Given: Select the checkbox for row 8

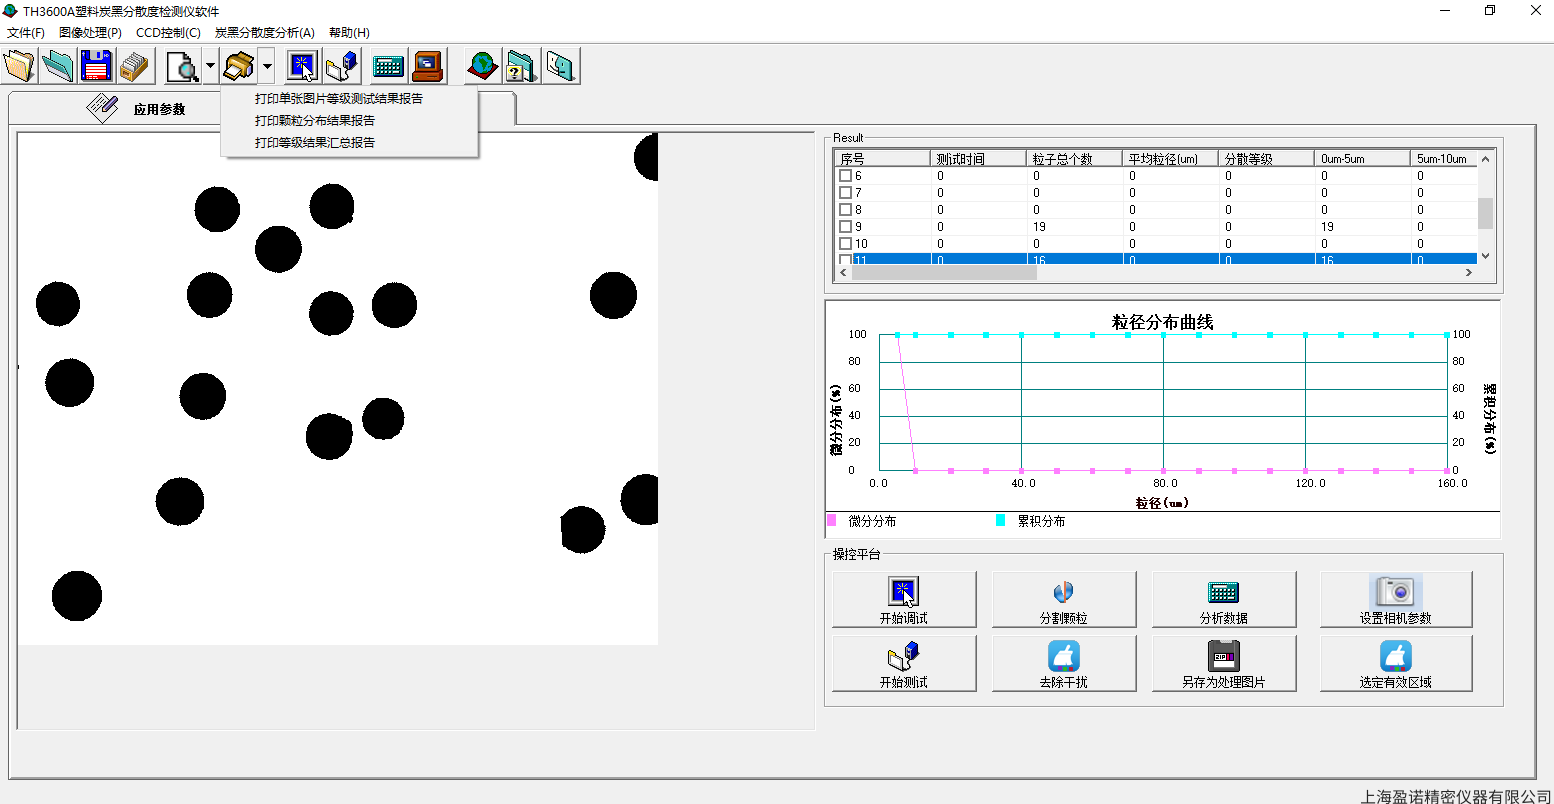Looking at the screenshot, I should [845, 210].
